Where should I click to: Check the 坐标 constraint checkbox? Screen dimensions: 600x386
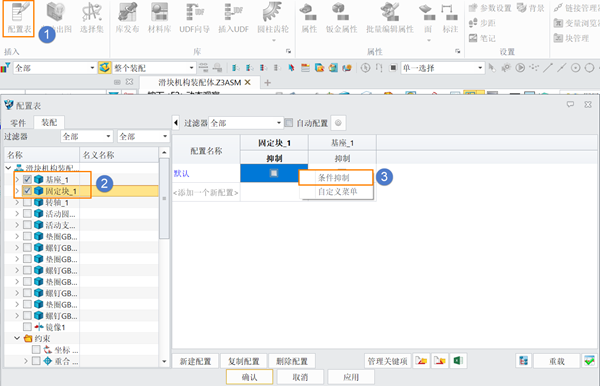pos(36,349)
